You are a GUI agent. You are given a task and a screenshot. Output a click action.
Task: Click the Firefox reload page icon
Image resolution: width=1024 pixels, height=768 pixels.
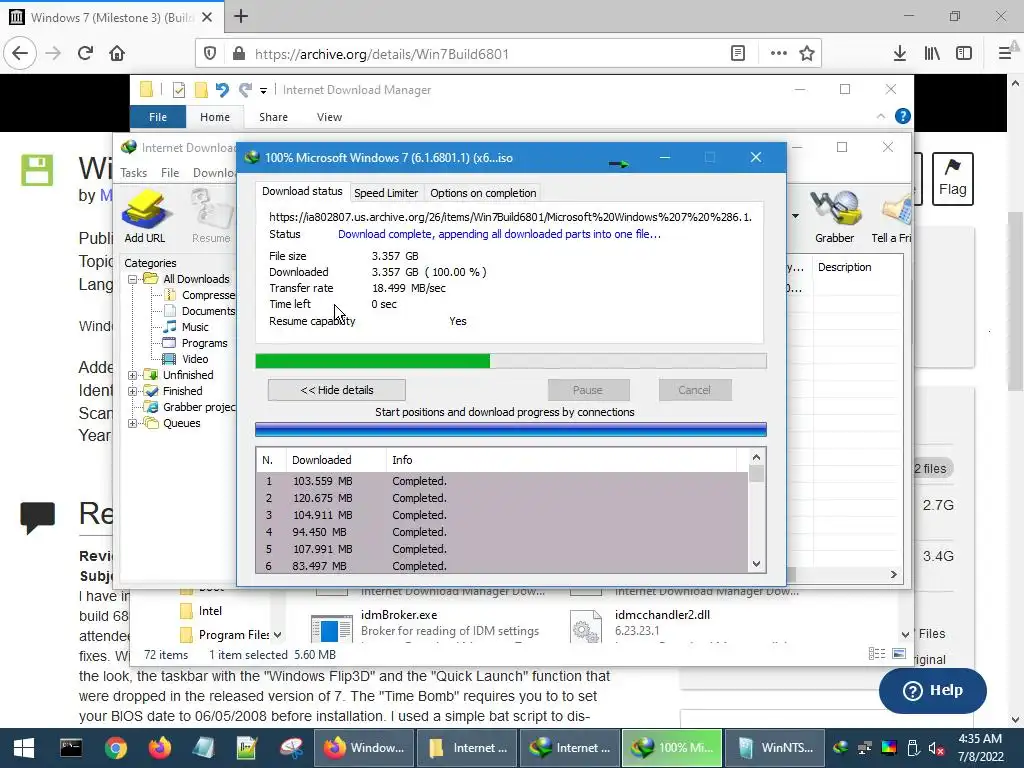(85, 53)
